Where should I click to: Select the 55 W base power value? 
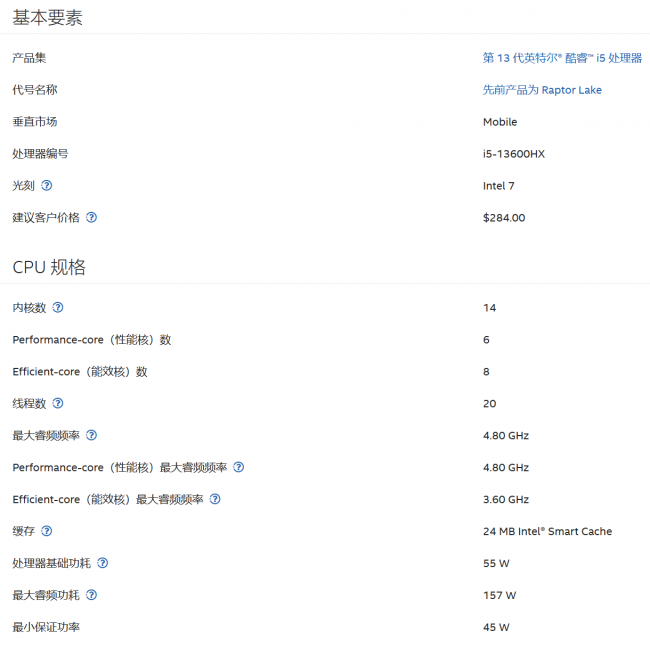tap(496, 563)
